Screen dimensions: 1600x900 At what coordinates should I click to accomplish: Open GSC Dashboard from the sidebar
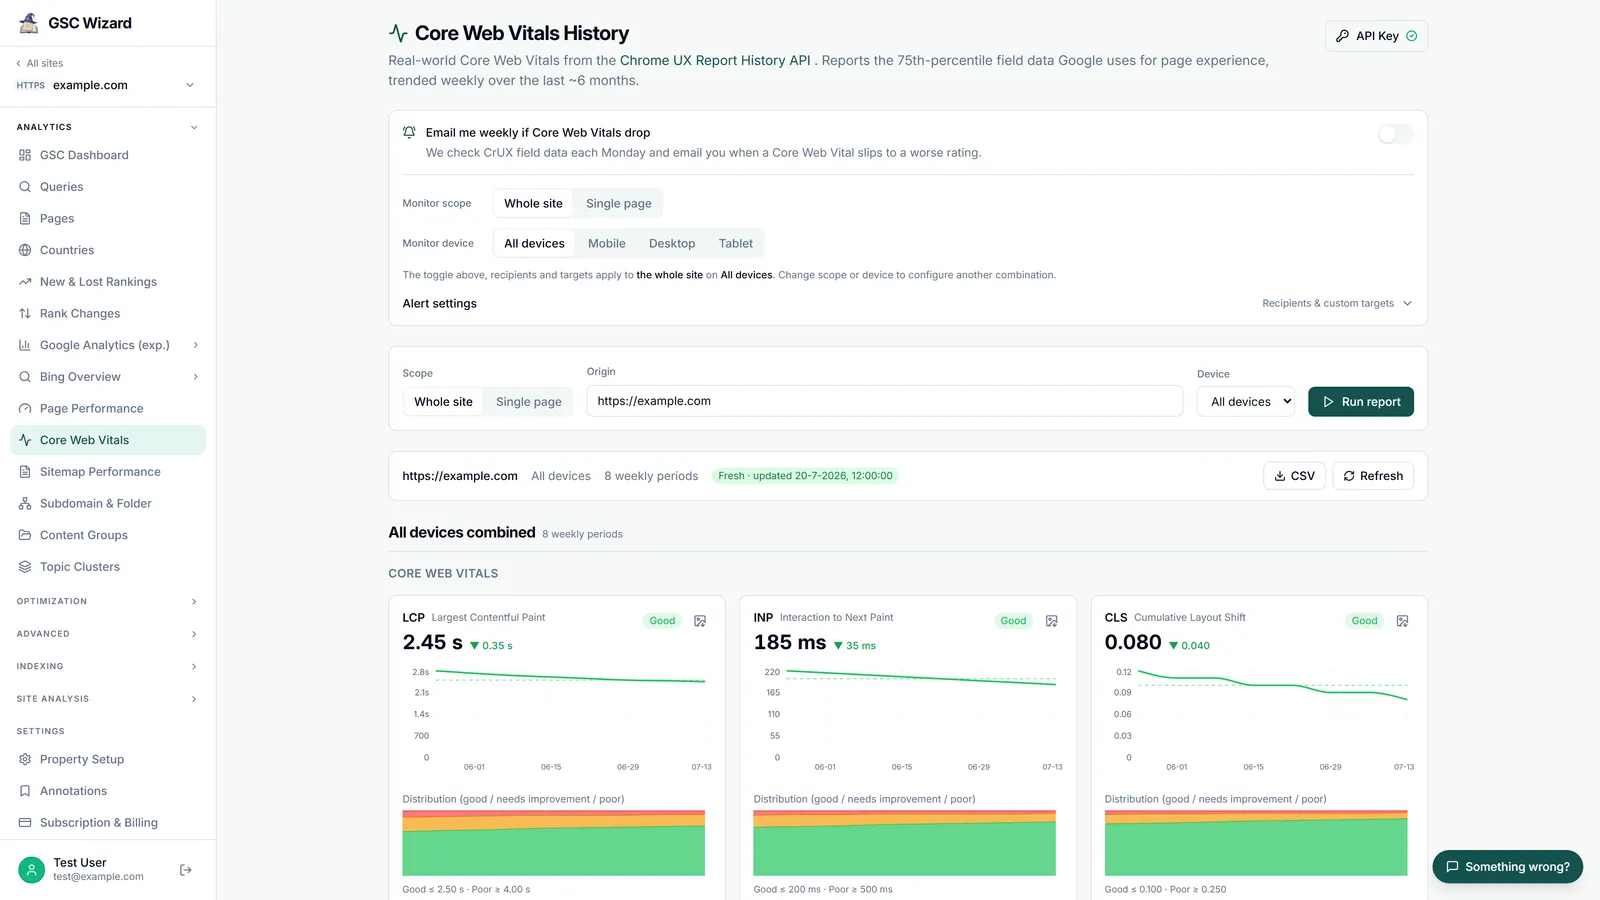(x=108, y=155)
